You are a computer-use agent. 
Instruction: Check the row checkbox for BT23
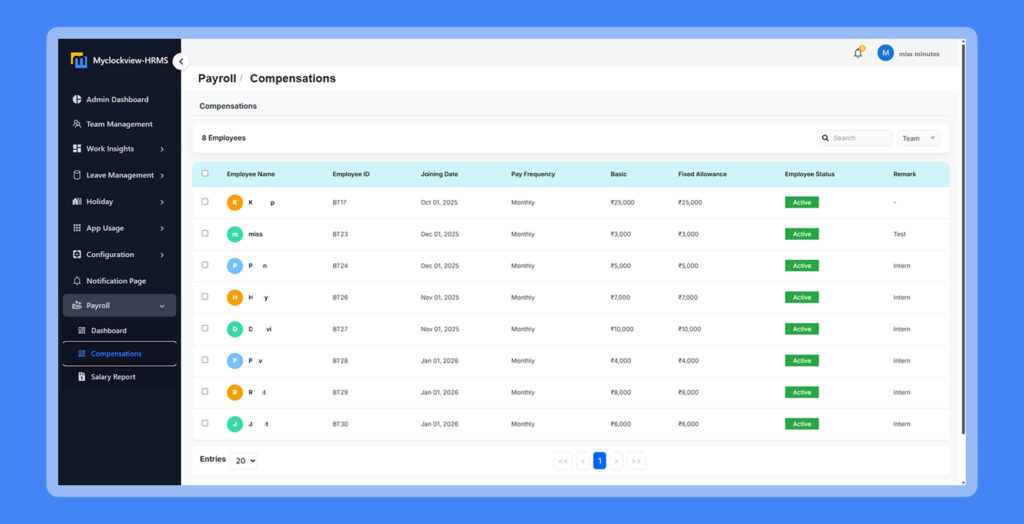[x=205, y=233]
